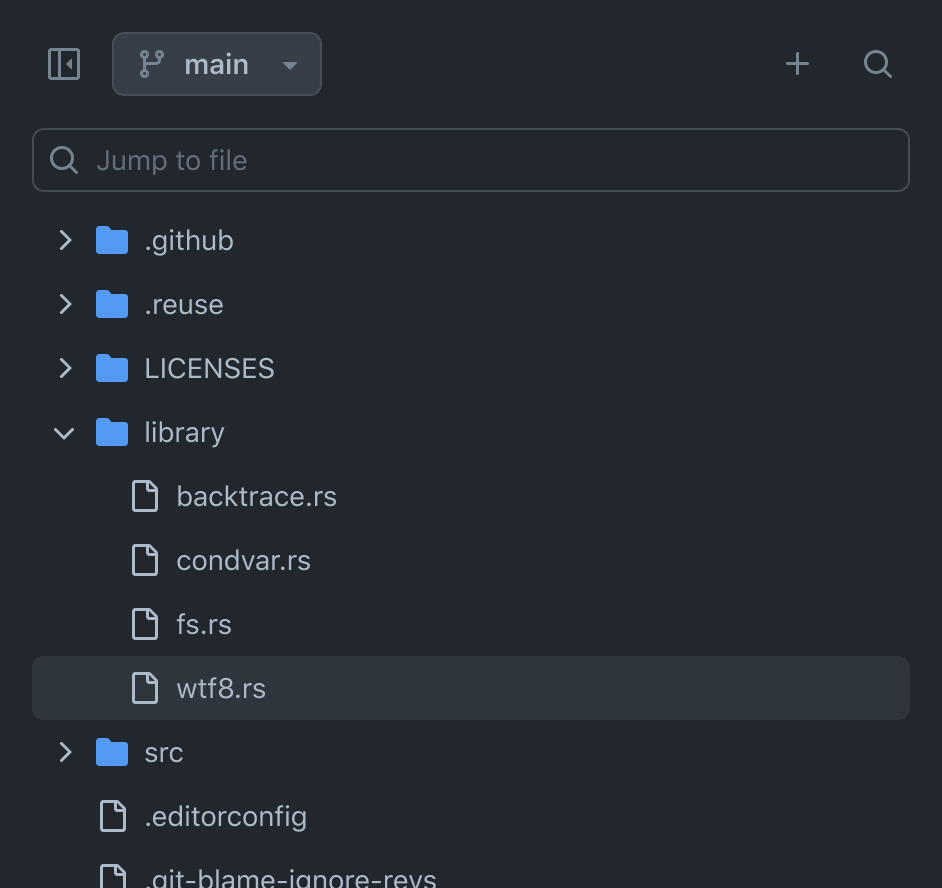
Task: Expand the .github folder chevron
Action: (x=65, y=240)
